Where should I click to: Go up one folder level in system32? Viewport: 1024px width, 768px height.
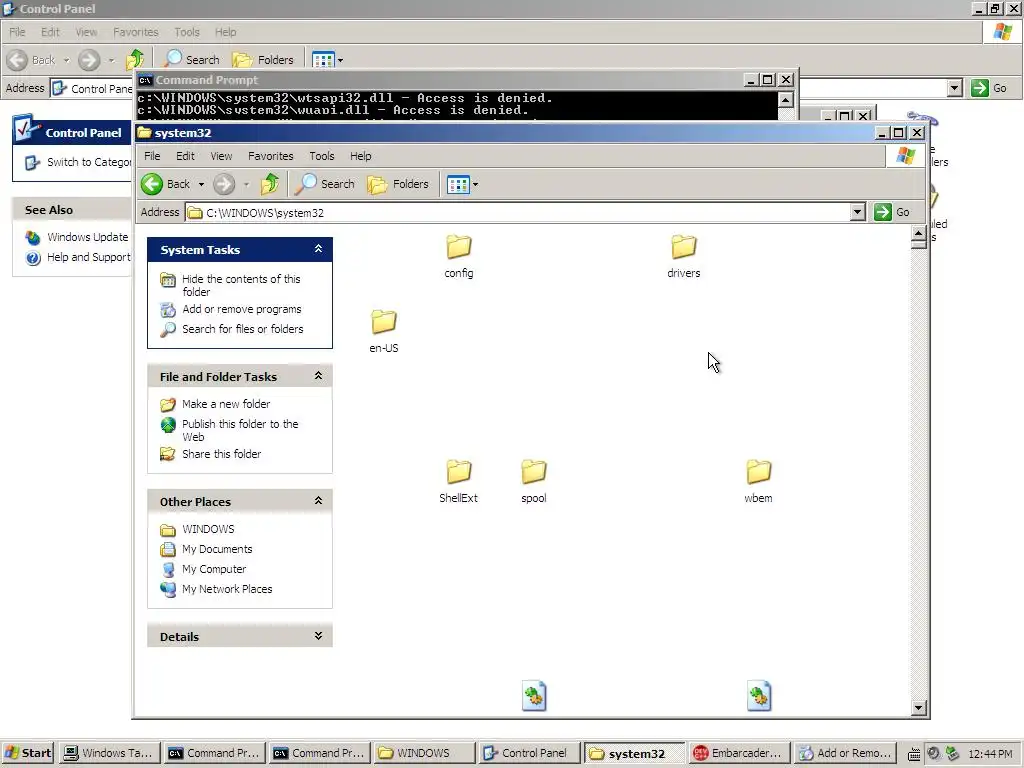[270, 184]
